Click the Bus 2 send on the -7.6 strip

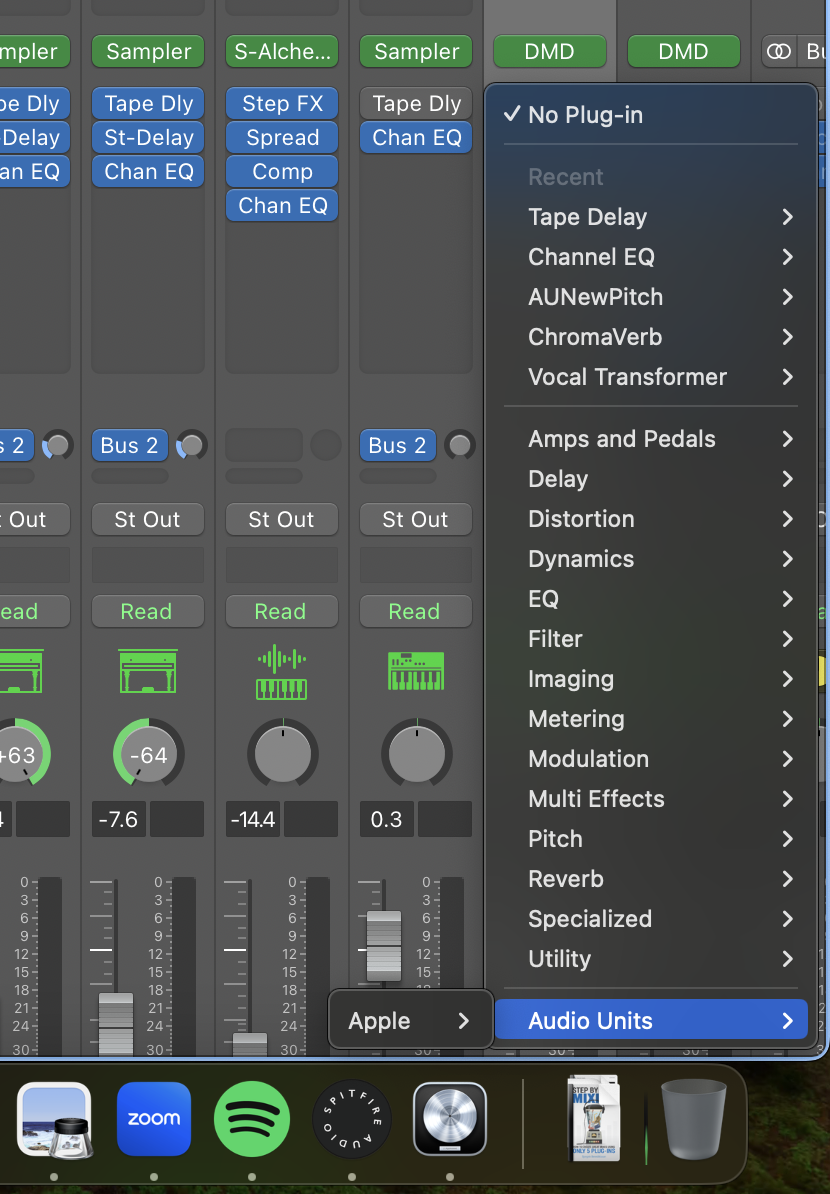(129, 445)
